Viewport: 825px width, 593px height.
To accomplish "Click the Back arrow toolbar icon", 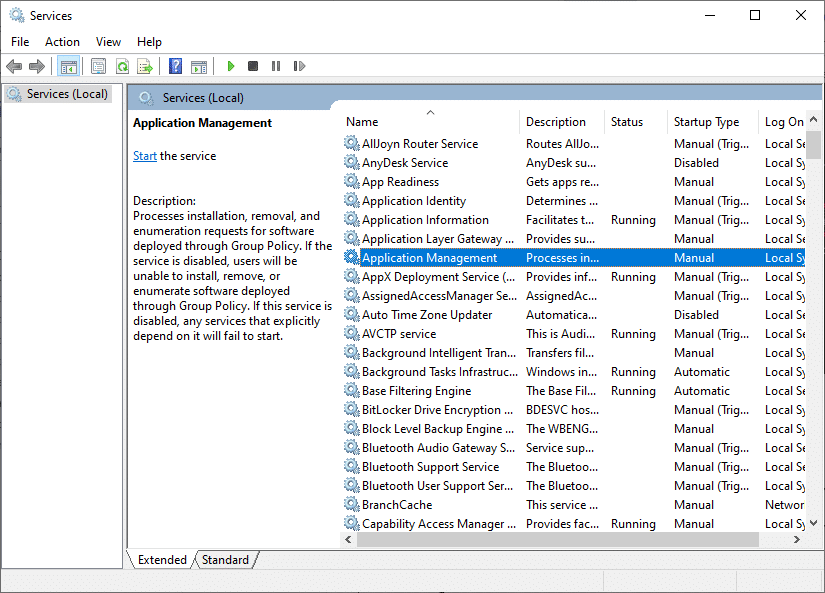I will [x=14, y=67].
